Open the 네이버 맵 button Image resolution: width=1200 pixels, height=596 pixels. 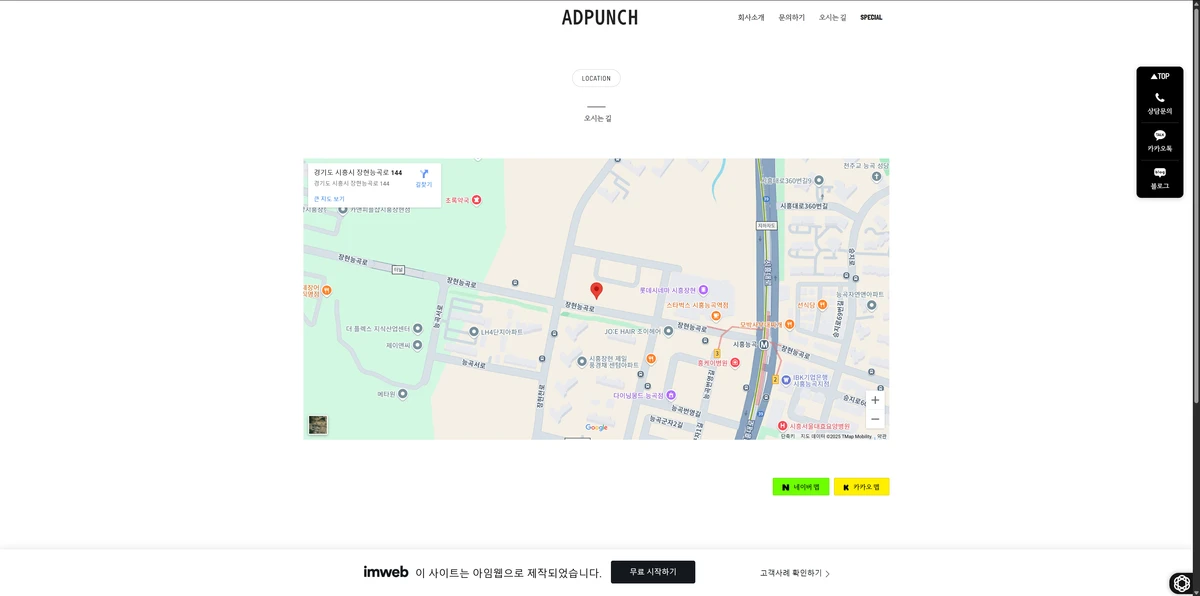(x=801, y=487)
